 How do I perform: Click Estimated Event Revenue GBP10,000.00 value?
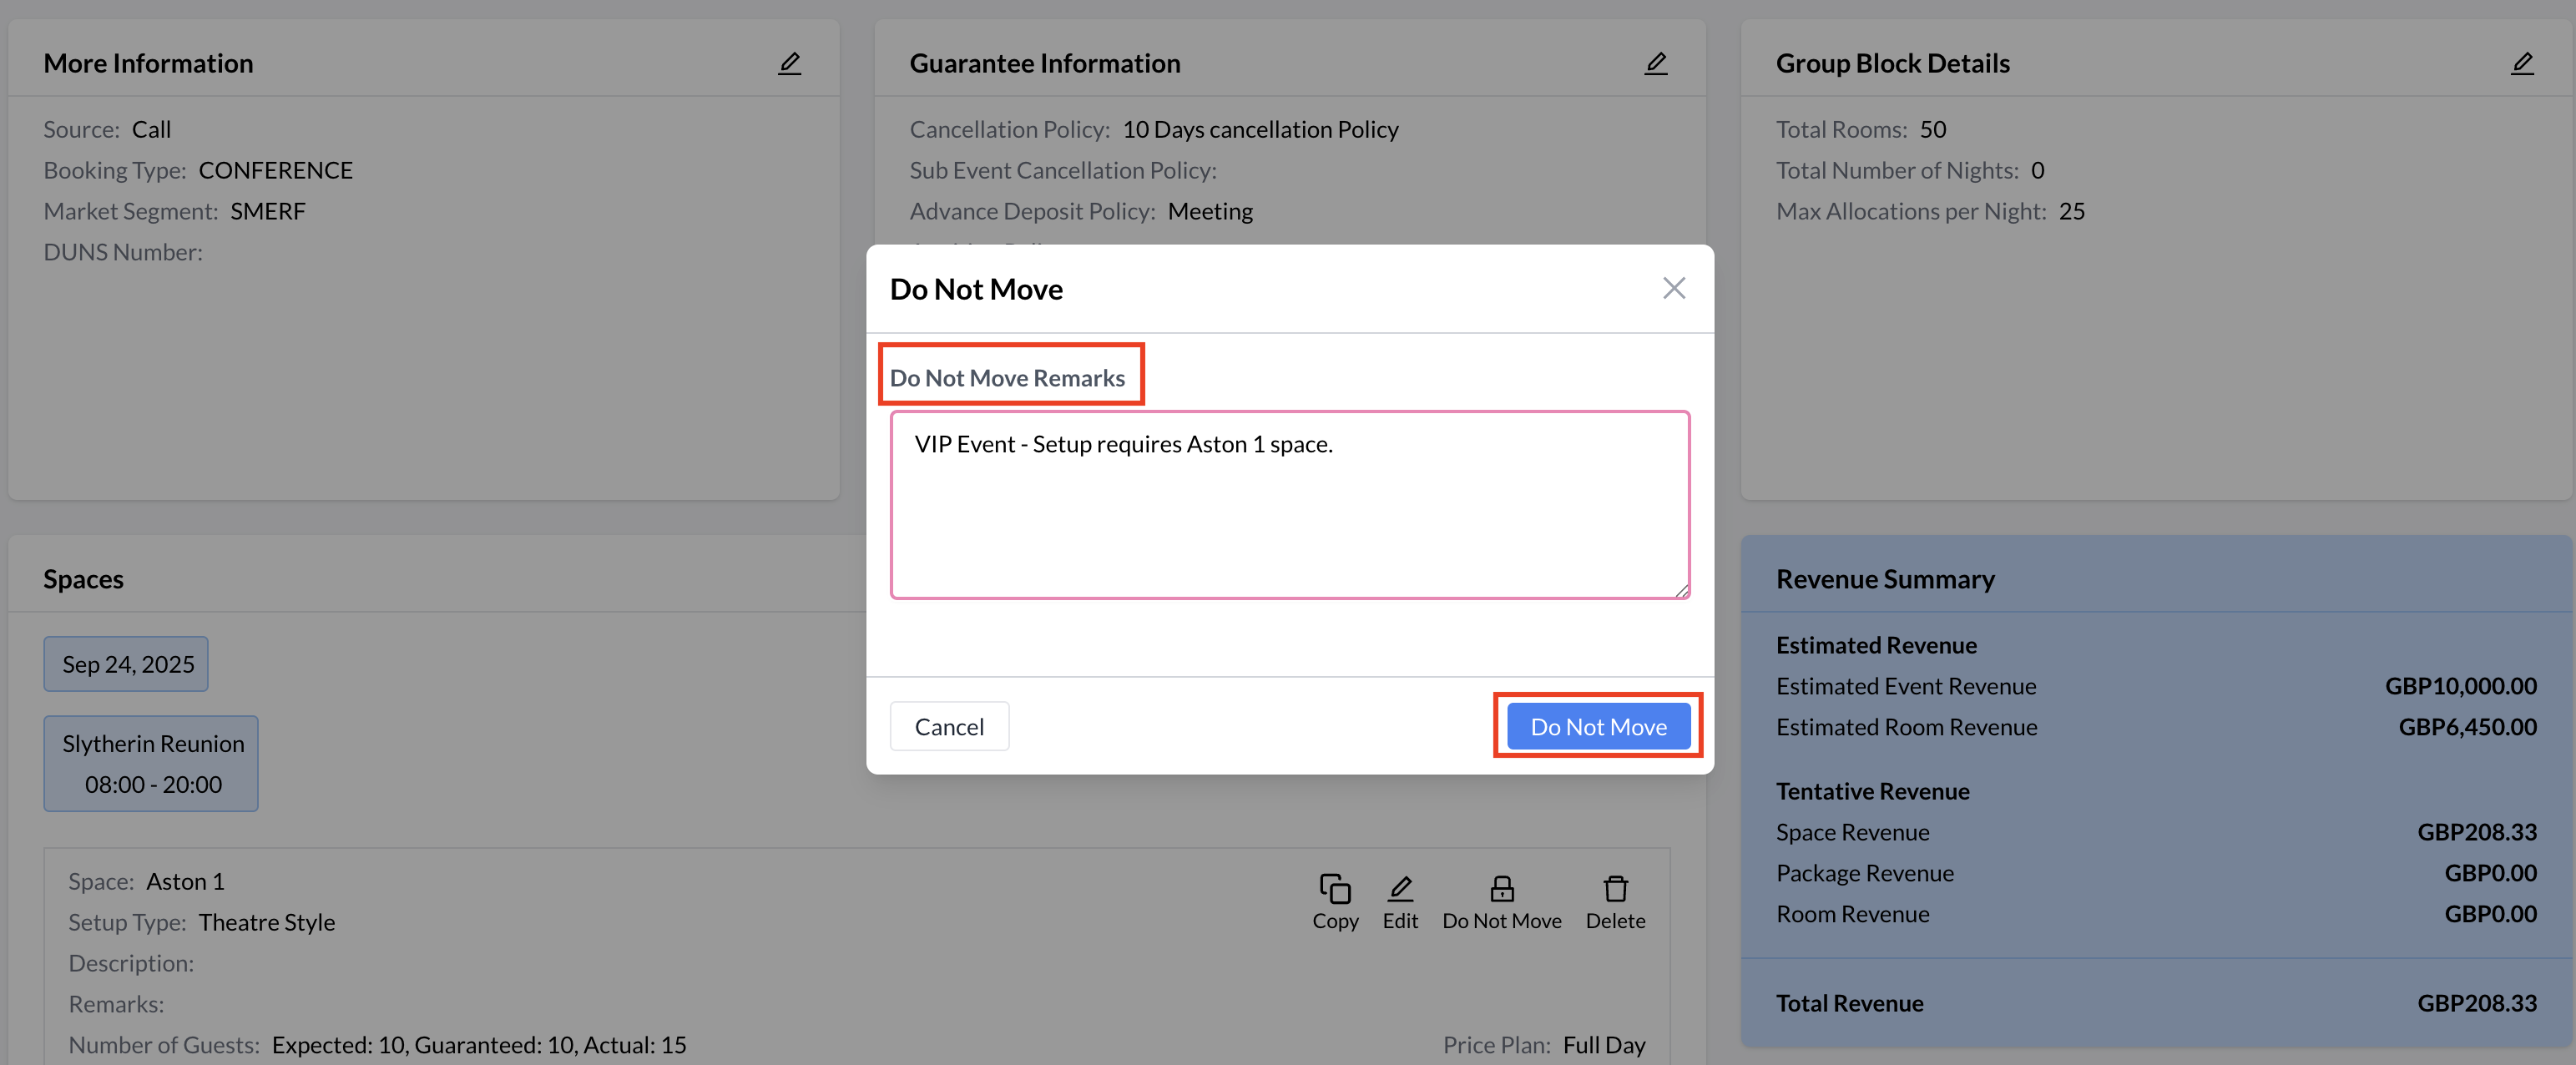(x=2459, y=686)
